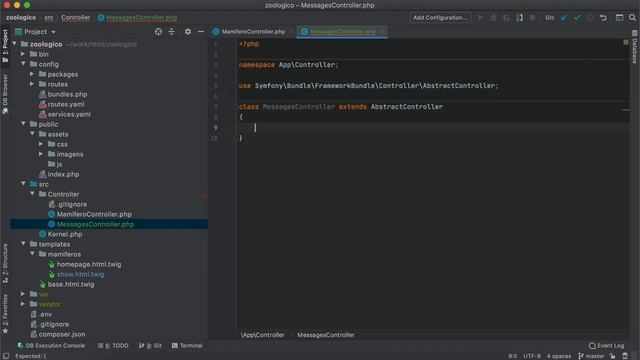Screen dimensions: 640x360
Task: Click UTF-8 encoding in status bar
Action: tap(532, 356)
